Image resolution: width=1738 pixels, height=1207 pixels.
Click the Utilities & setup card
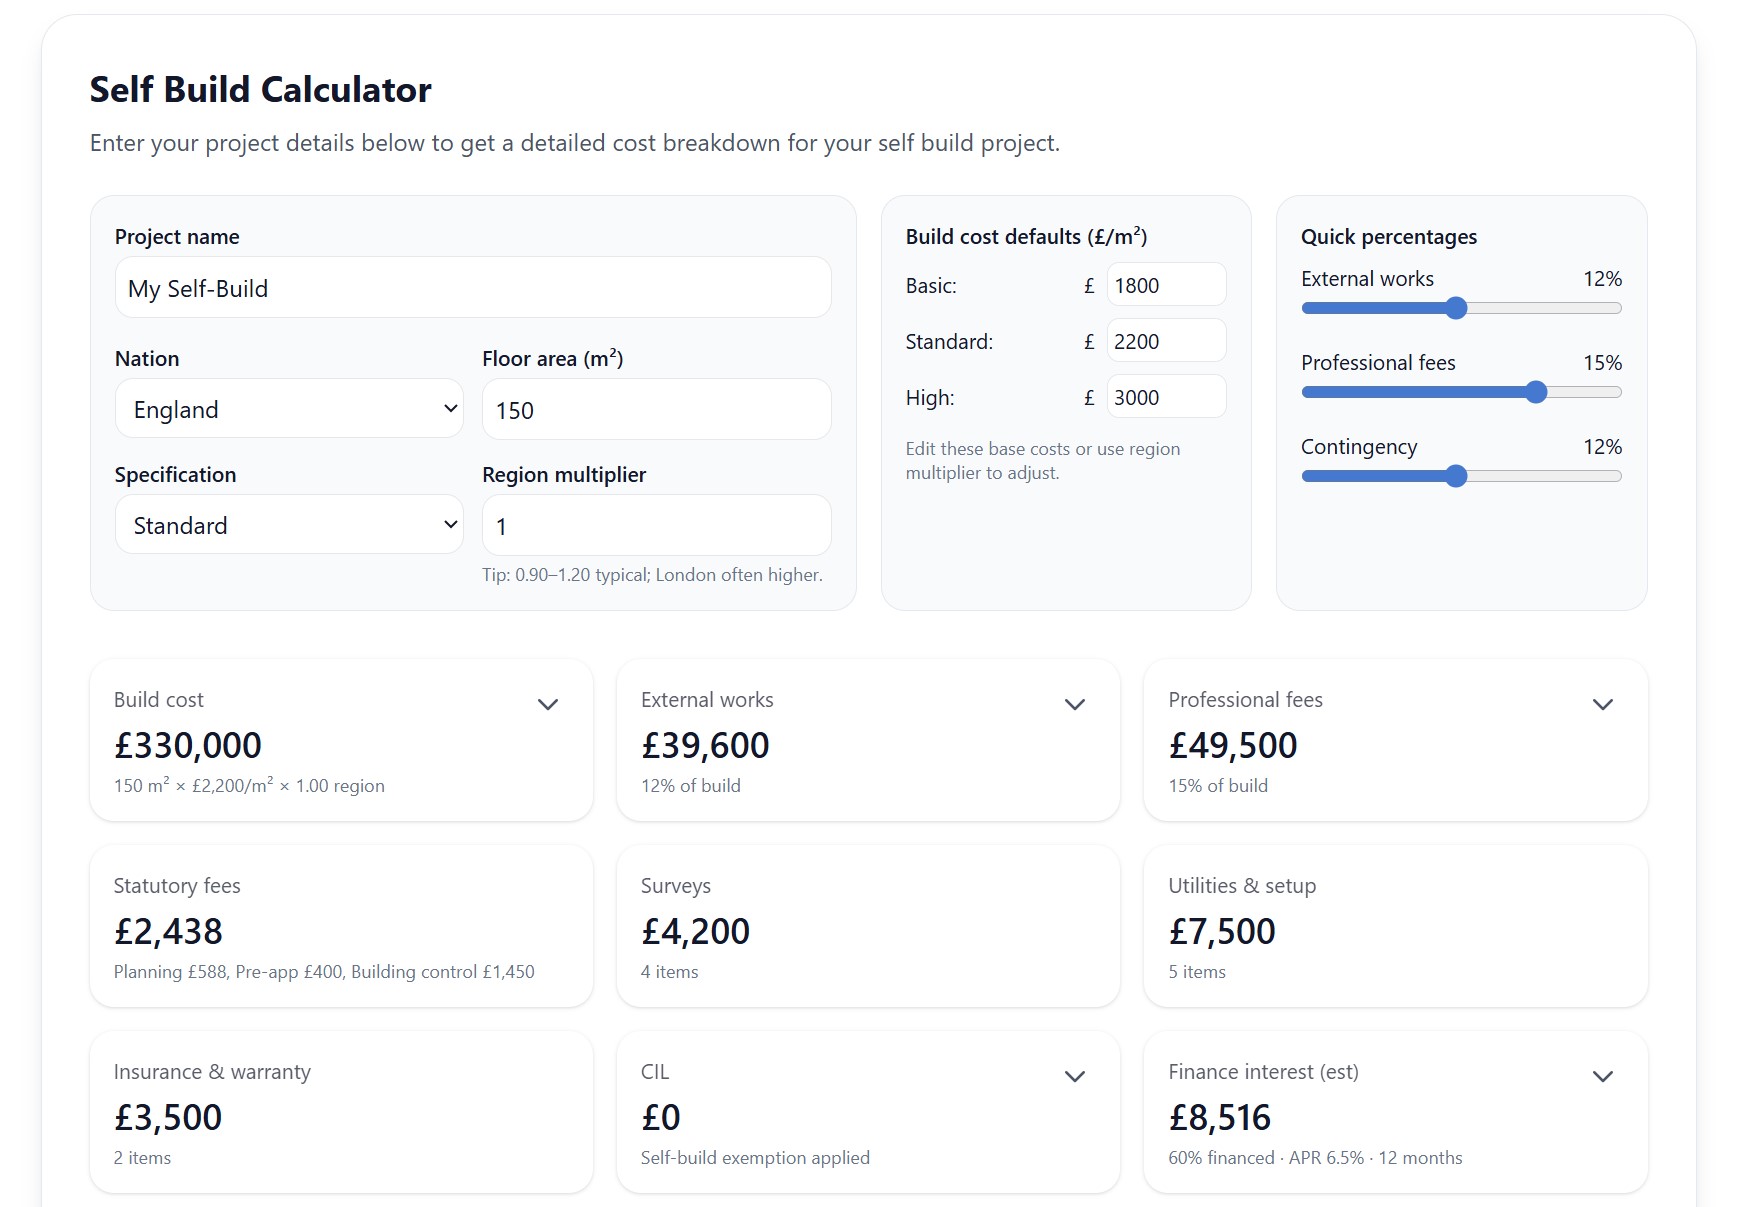point(1395,926)
